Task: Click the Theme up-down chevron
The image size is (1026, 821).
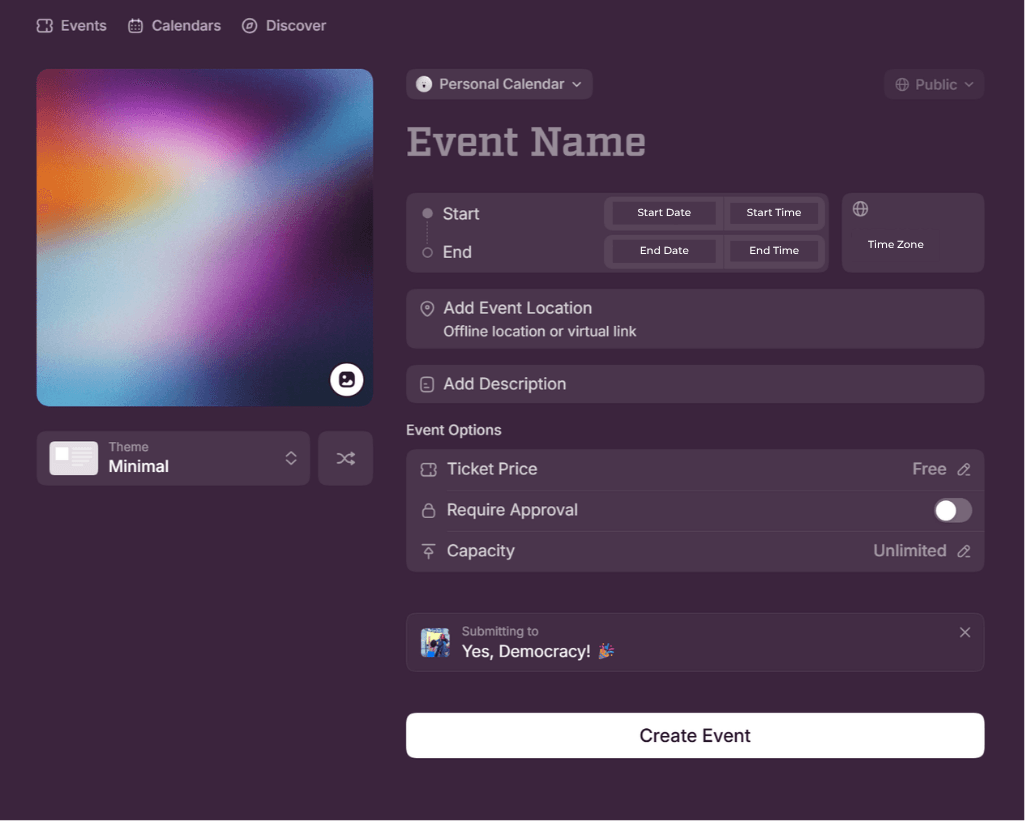Action: [x=291, y=458]
